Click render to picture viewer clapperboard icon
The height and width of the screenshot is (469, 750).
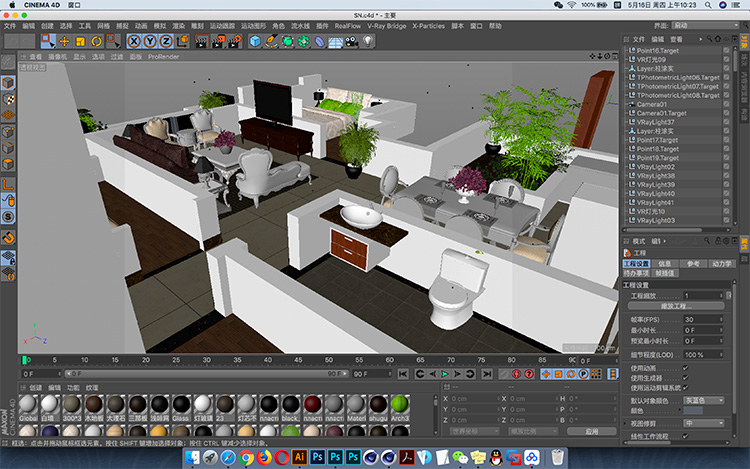(218, 42)
